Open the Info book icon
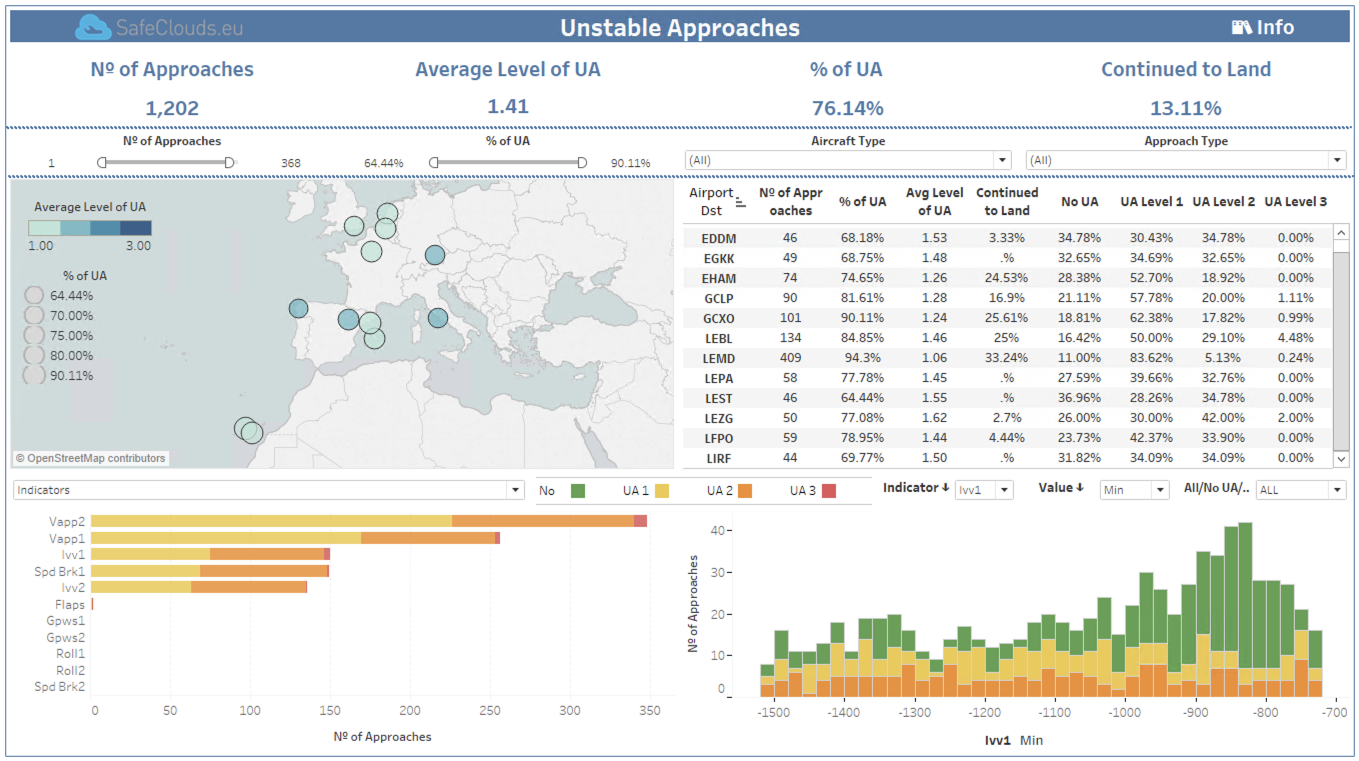 click(1242, 28)
